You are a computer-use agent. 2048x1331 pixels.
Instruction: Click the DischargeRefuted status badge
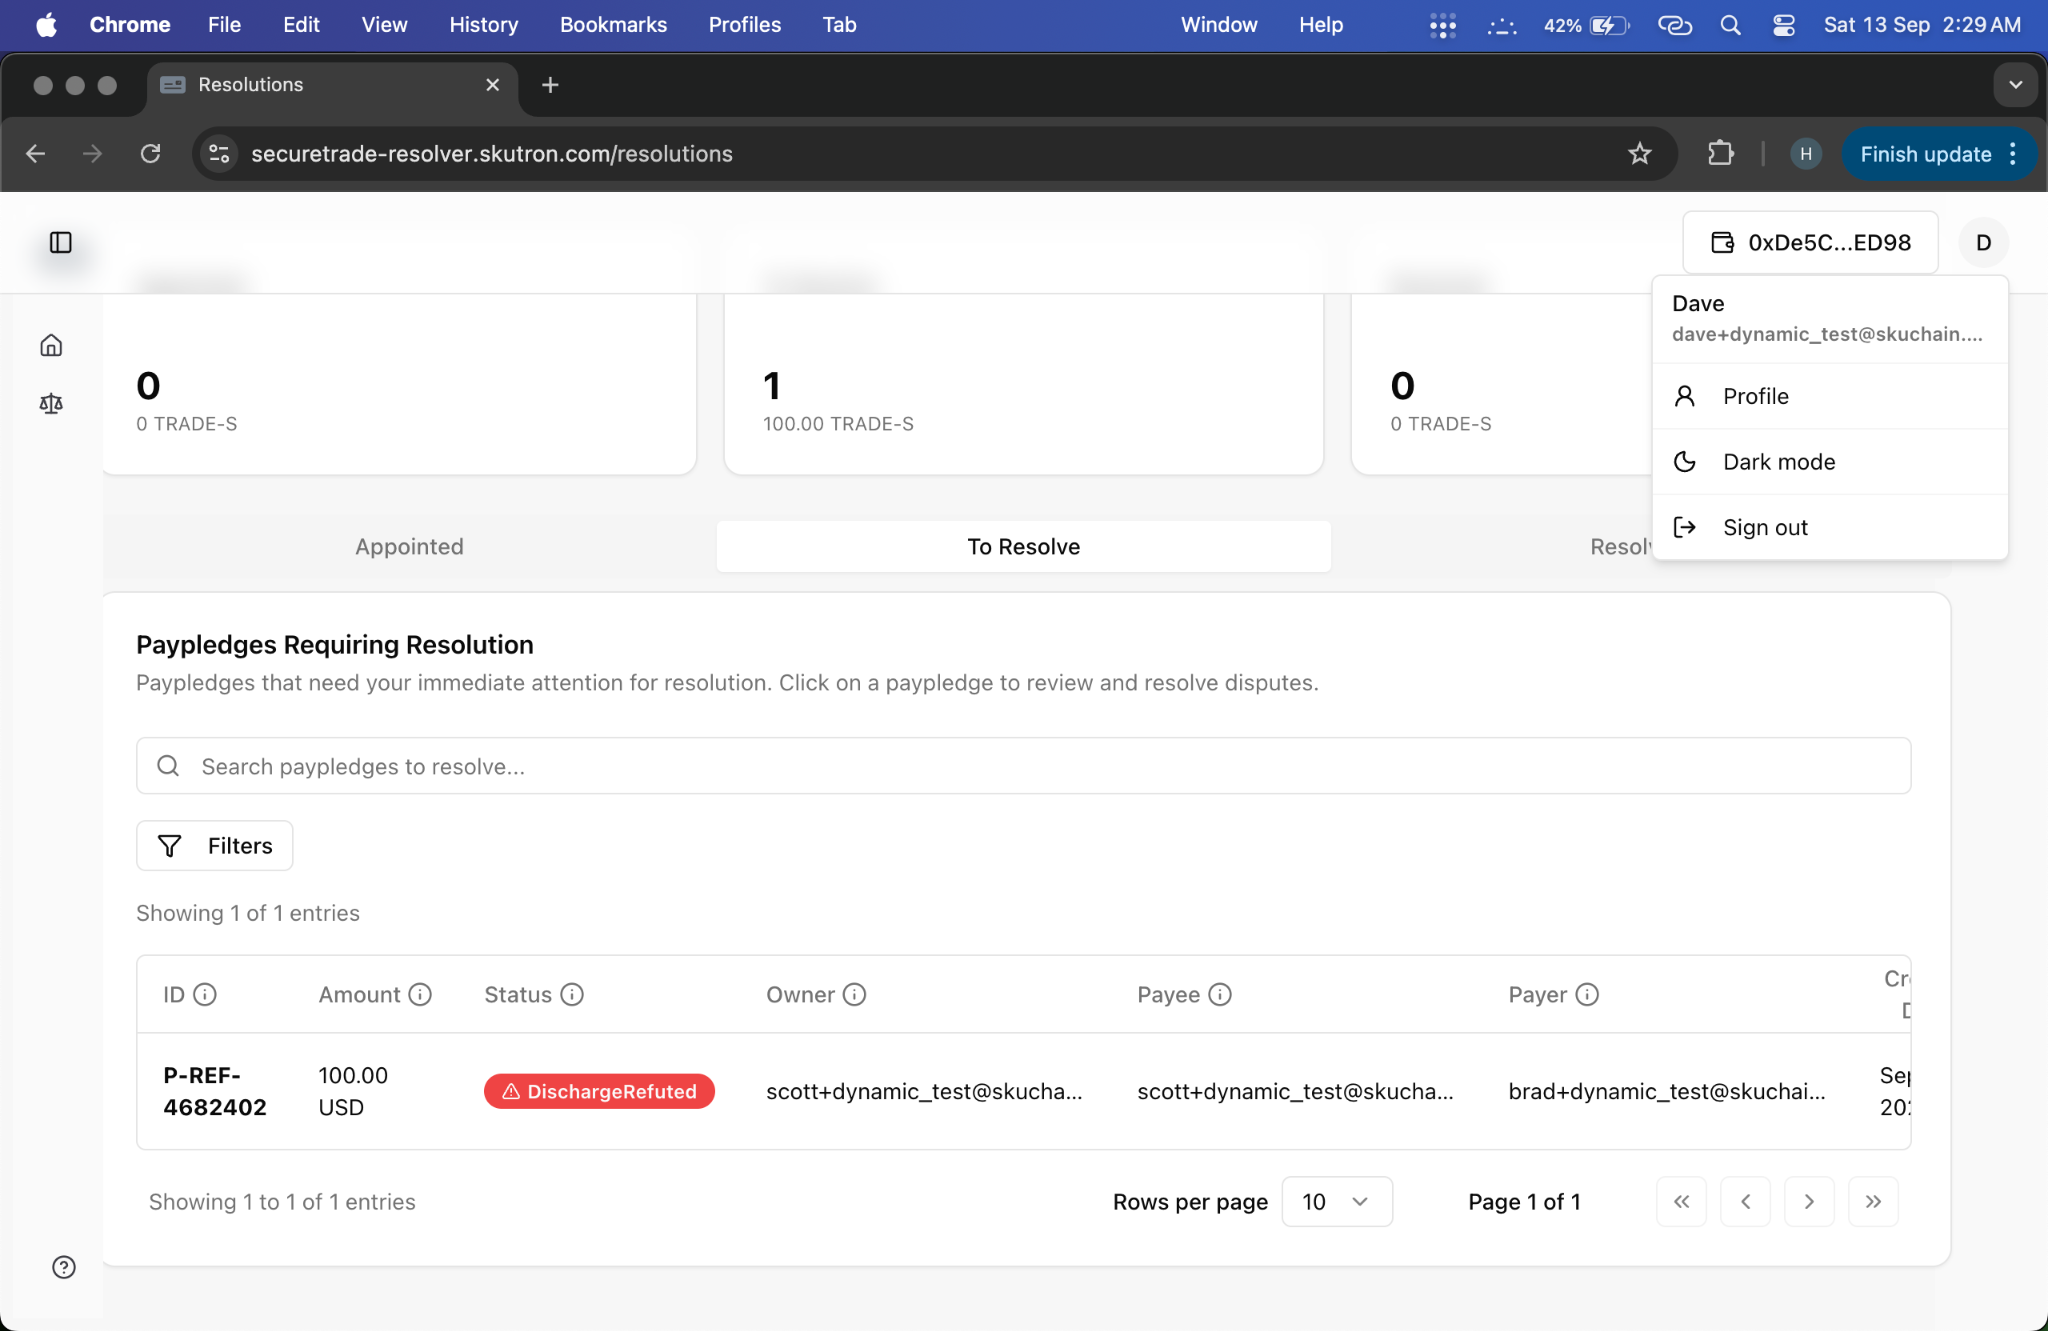[x=599, y=1091]
